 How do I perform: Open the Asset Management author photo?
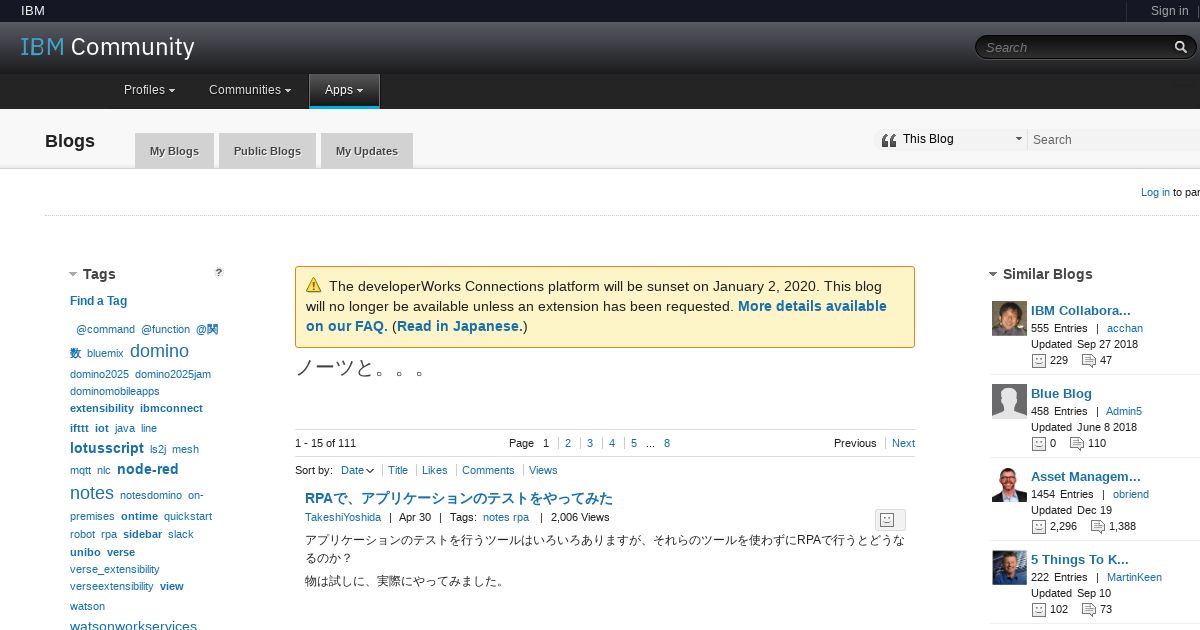point(1009,485)
